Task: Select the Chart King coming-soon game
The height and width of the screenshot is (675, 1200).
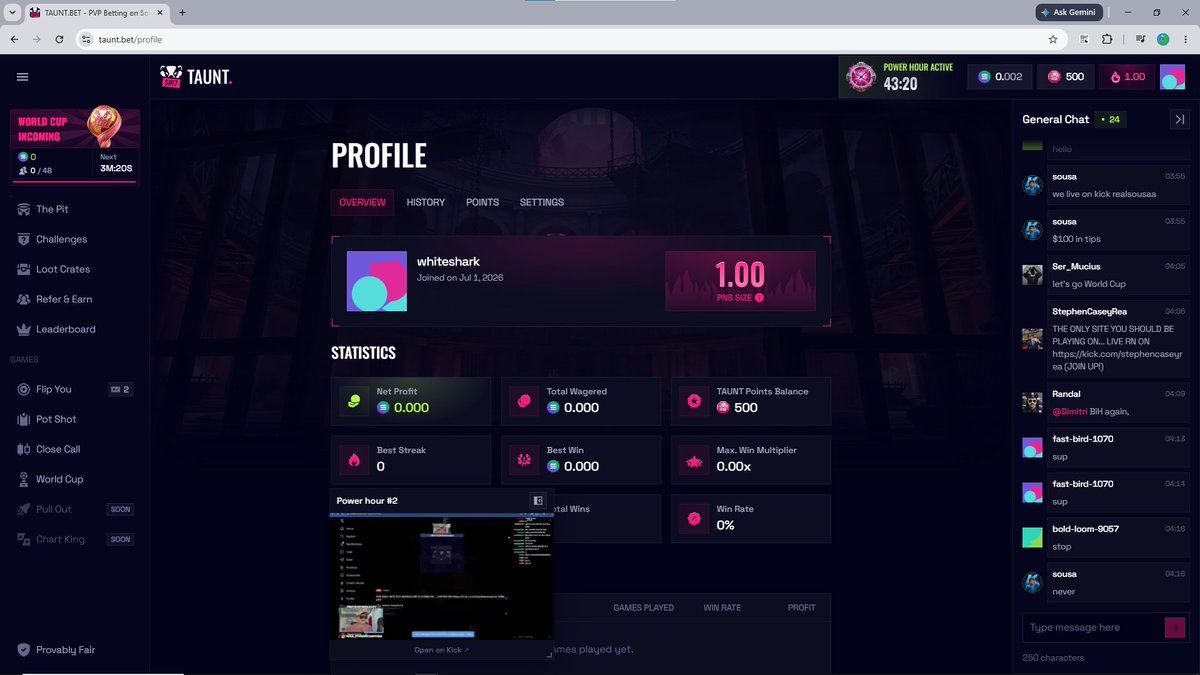Action: click(60, 539)
